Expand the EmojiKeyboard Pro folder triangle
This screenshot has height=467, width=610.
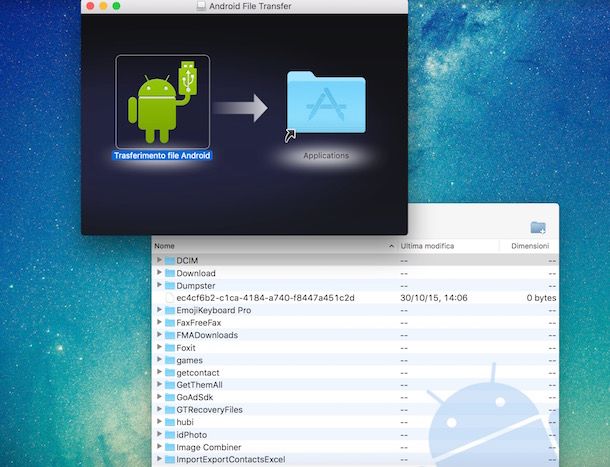click(x=159, y=310)
